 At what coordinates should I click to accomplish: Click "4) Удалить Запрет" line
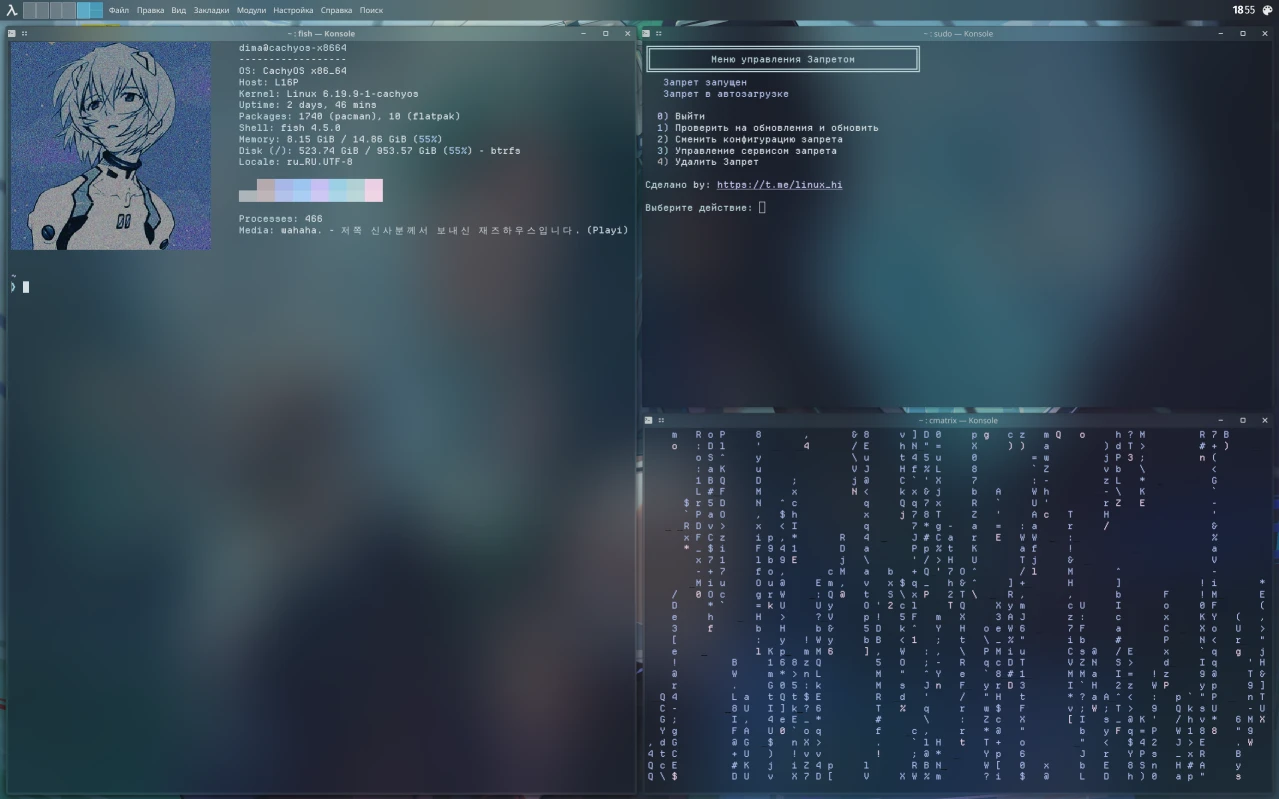(708, 162)
